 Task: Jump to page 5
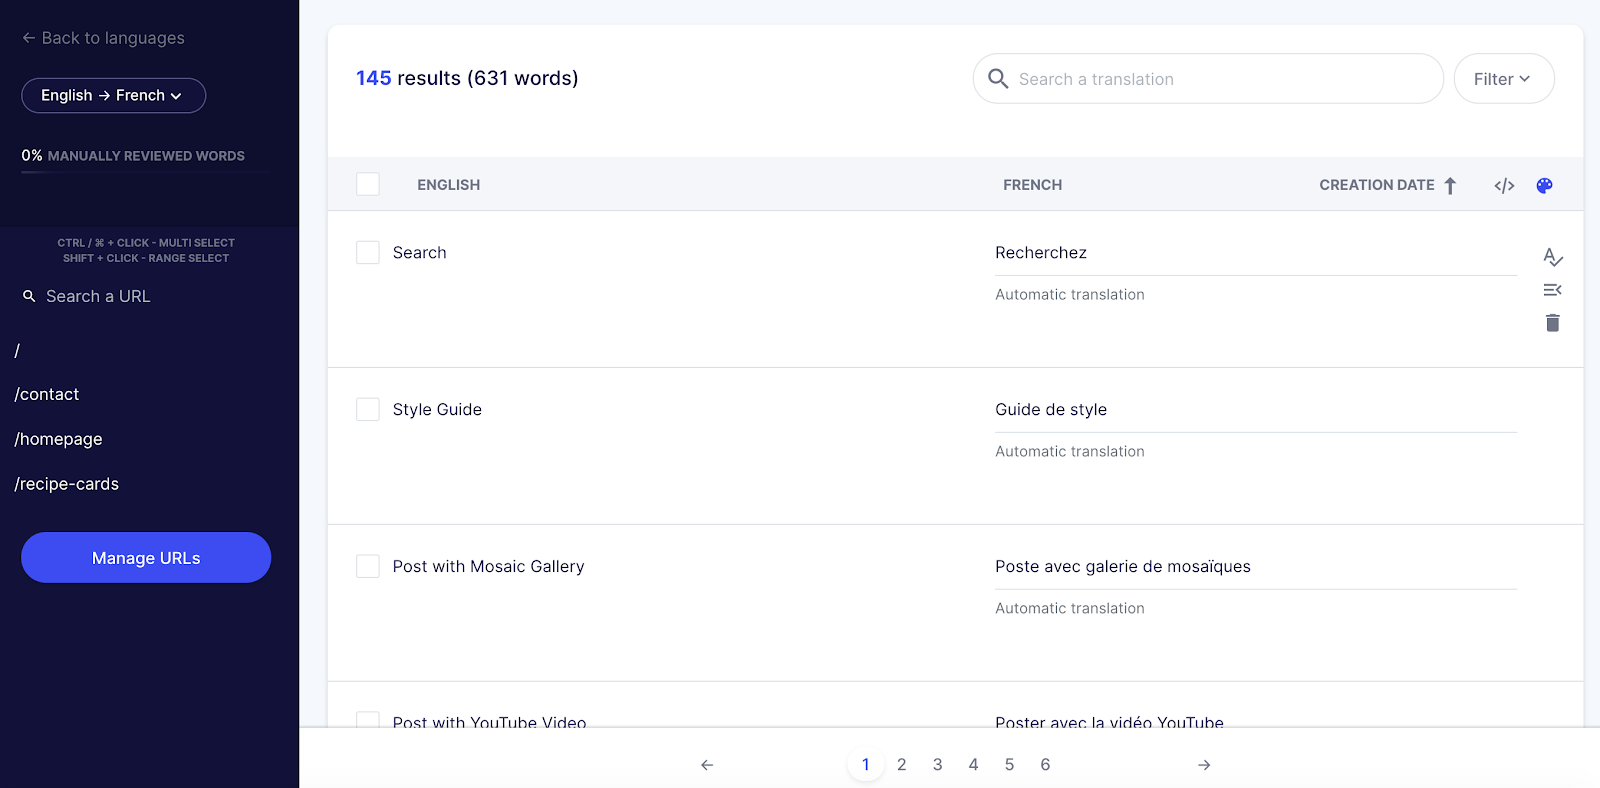1009,765
